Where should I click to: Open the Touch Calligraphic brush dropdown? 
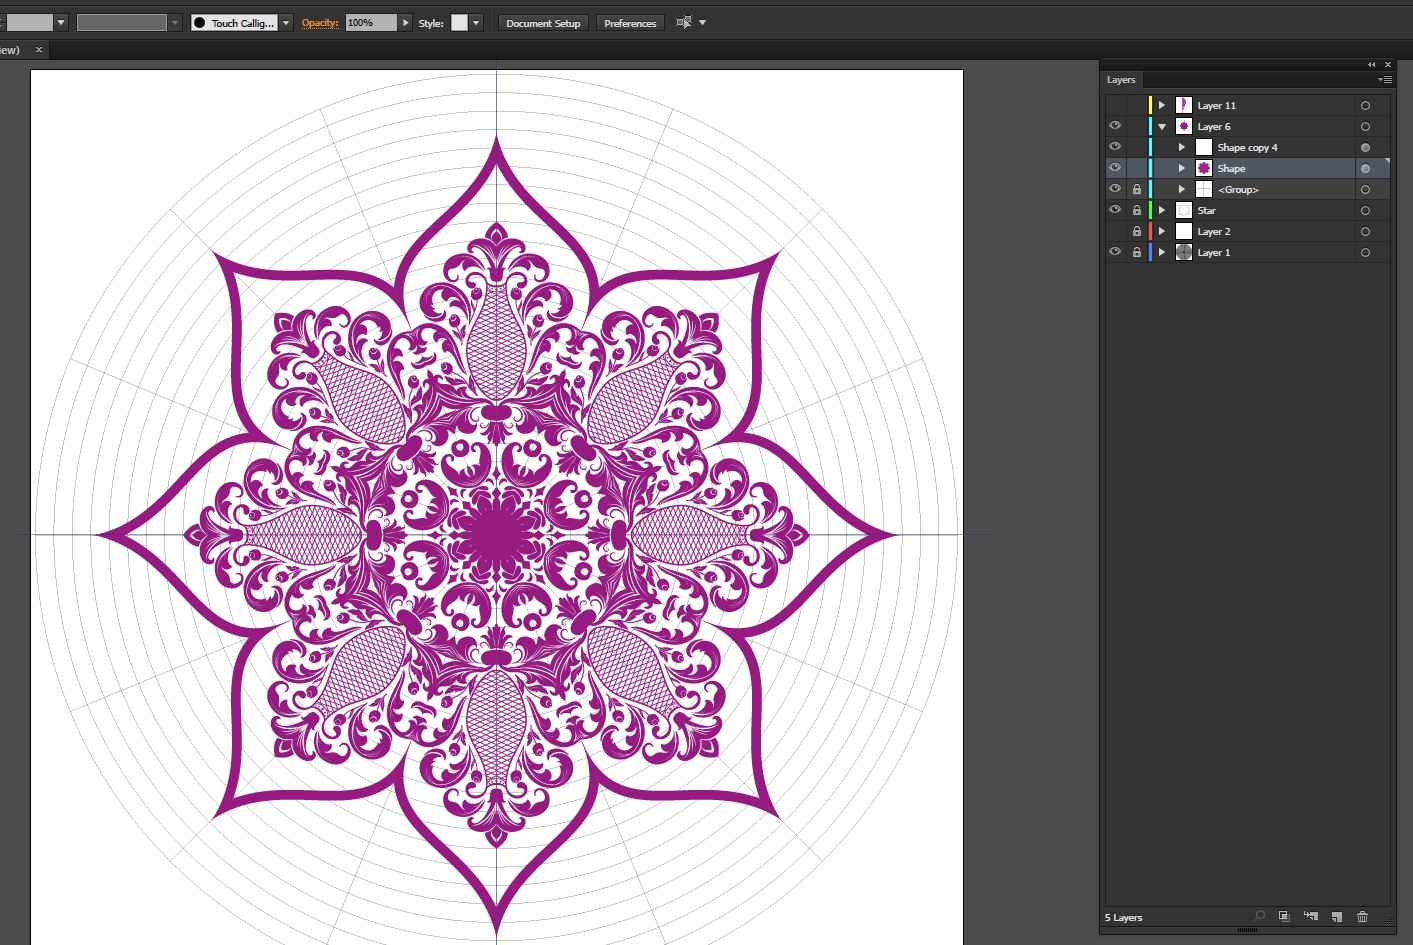coord(286,23)
